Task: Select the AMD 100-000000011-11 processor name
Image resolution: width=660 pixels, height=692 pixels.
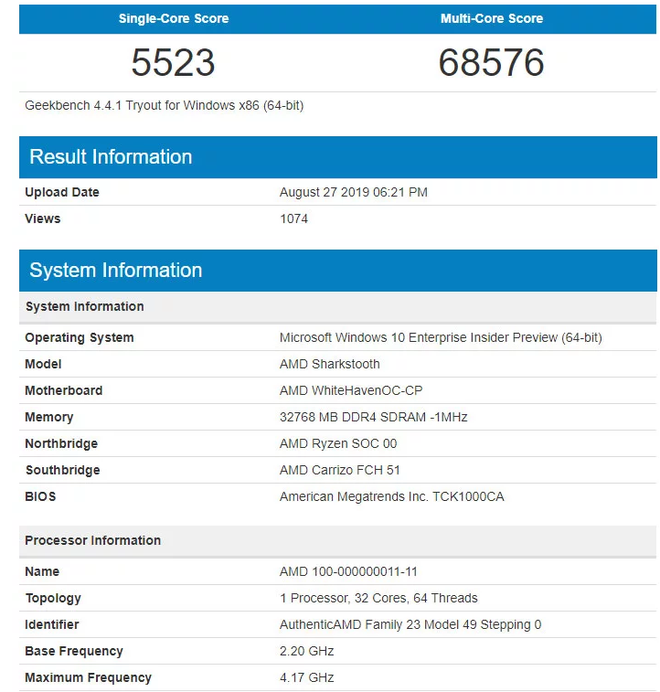Action: click(348, 572)
